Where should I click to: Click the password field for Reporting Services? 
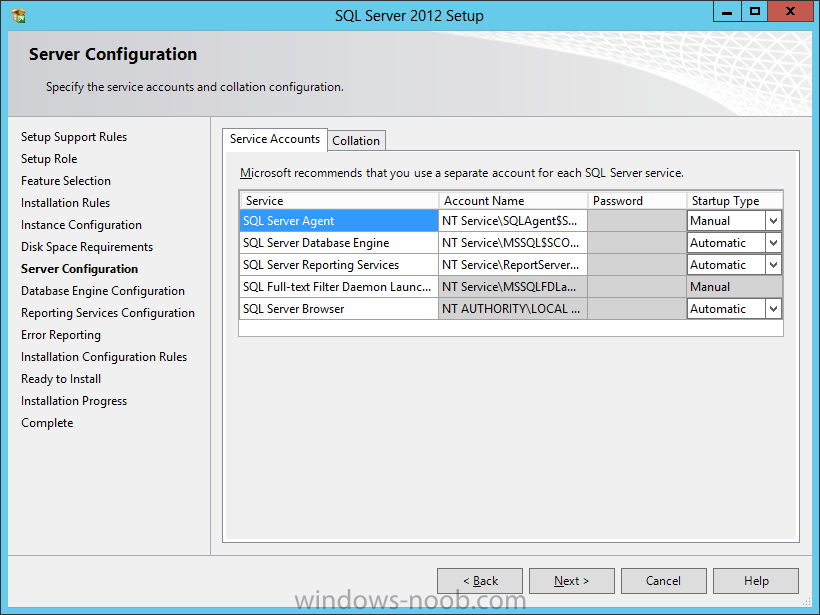pyautogui.click(x=637, y=265)
